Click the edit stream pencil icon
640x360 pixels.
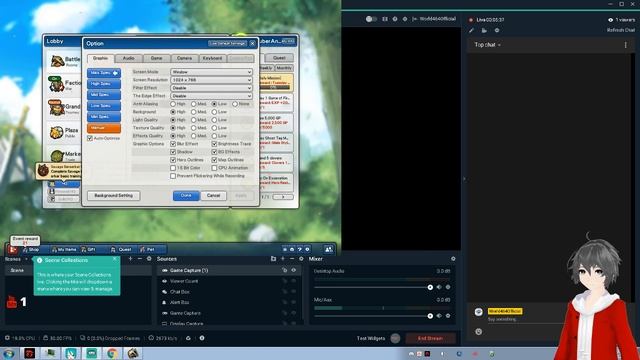[471, 30]
